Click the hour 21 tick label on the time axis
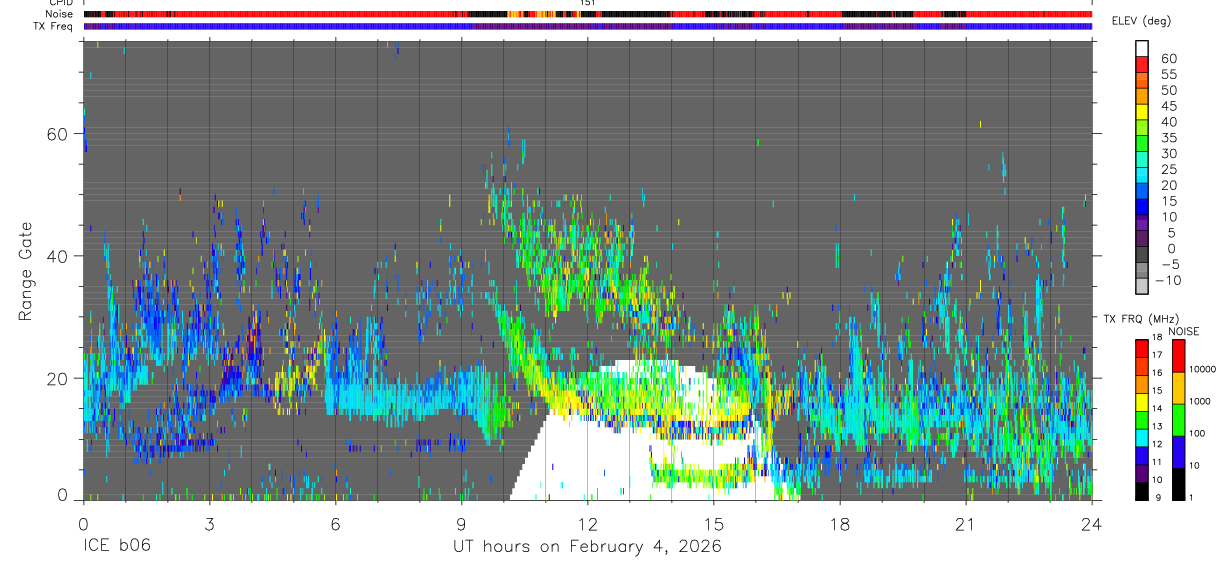The height and width of the screenshot is (567, 1228). (x=965, y=524)
